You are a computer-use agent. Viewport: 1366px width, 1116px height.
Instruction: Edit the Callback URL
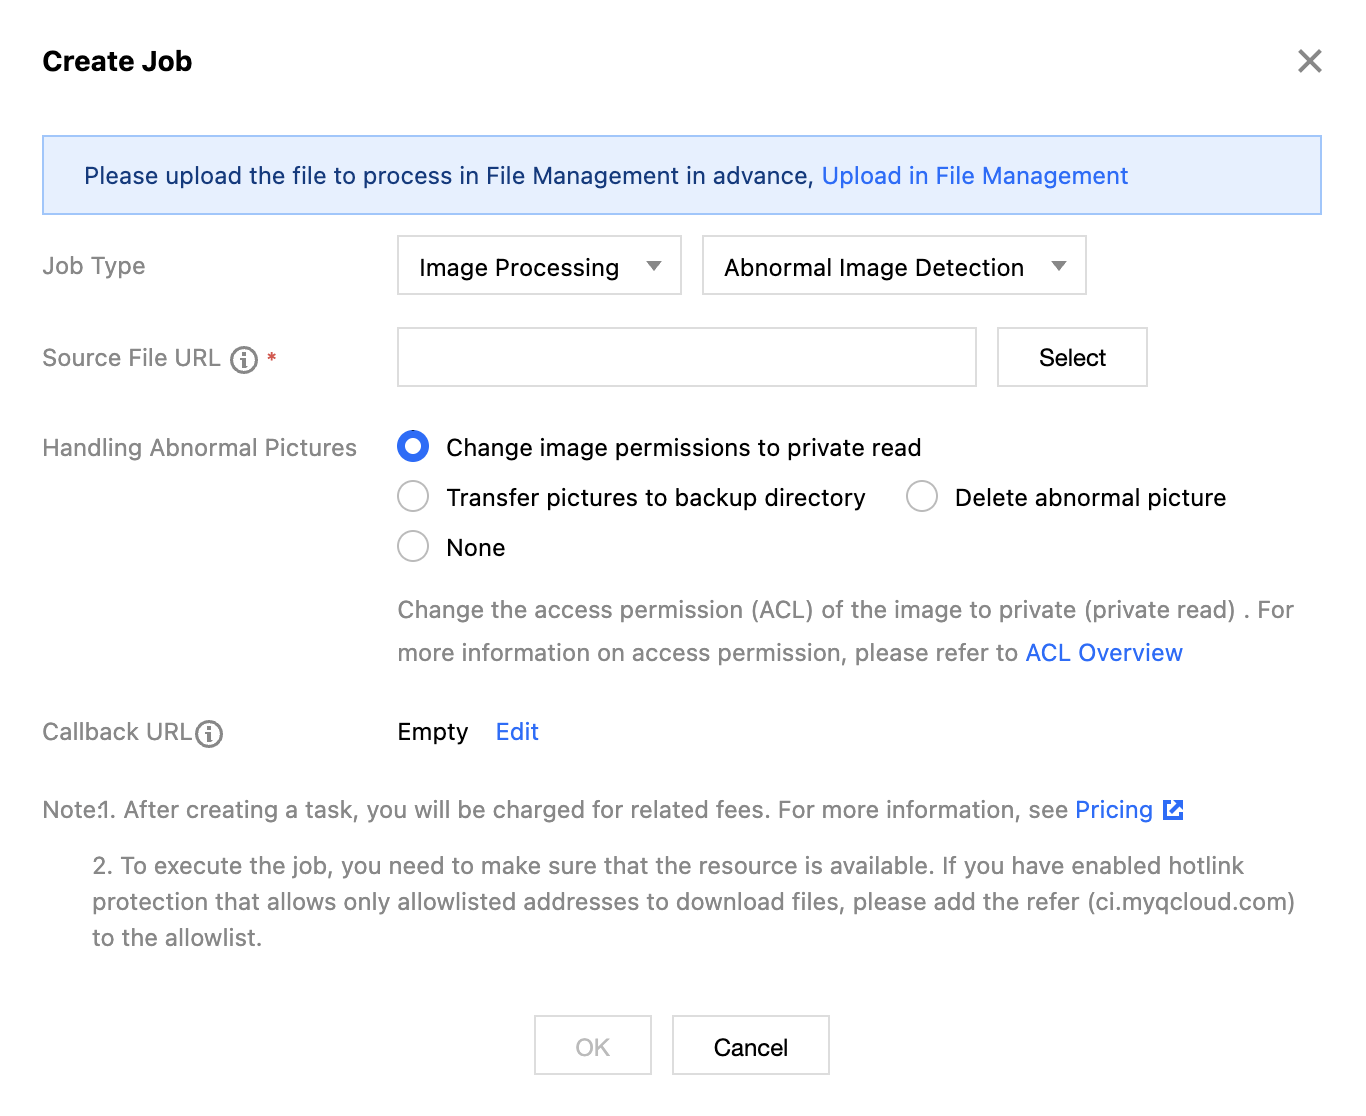point(517,732)
